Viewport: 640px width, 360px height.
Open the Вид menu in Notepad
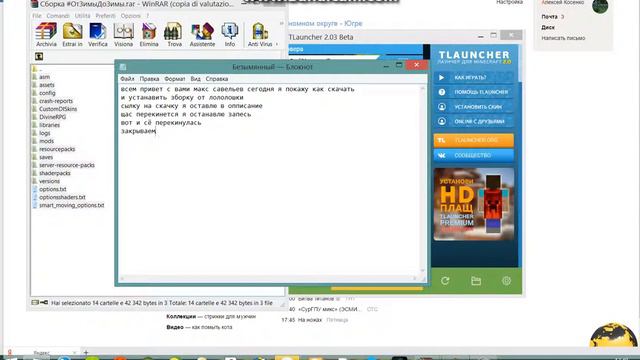click(x=196, y=79)
